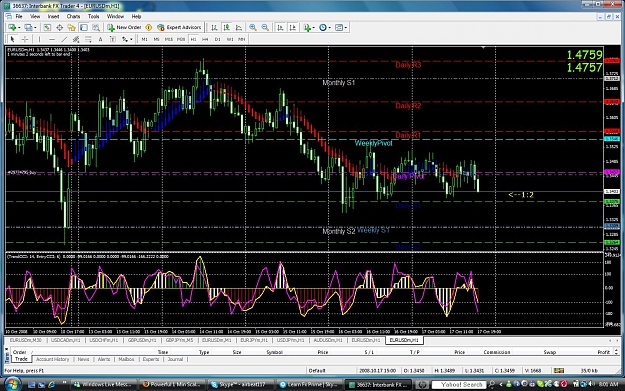625x391 pixels.
Task: Click the Monthly S1 level label
Action: coord(338,83)
